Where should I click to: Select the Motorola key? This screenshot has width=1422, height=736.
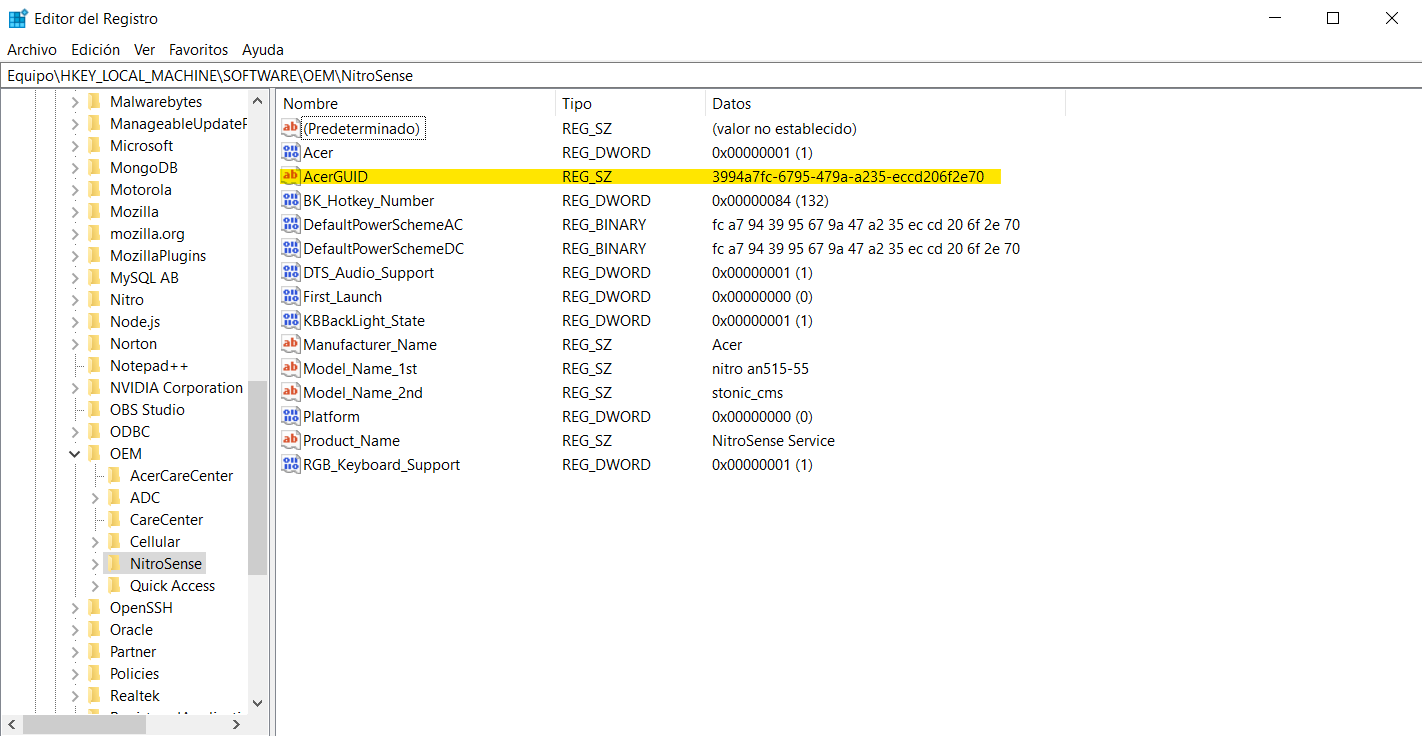coord(141,189)
